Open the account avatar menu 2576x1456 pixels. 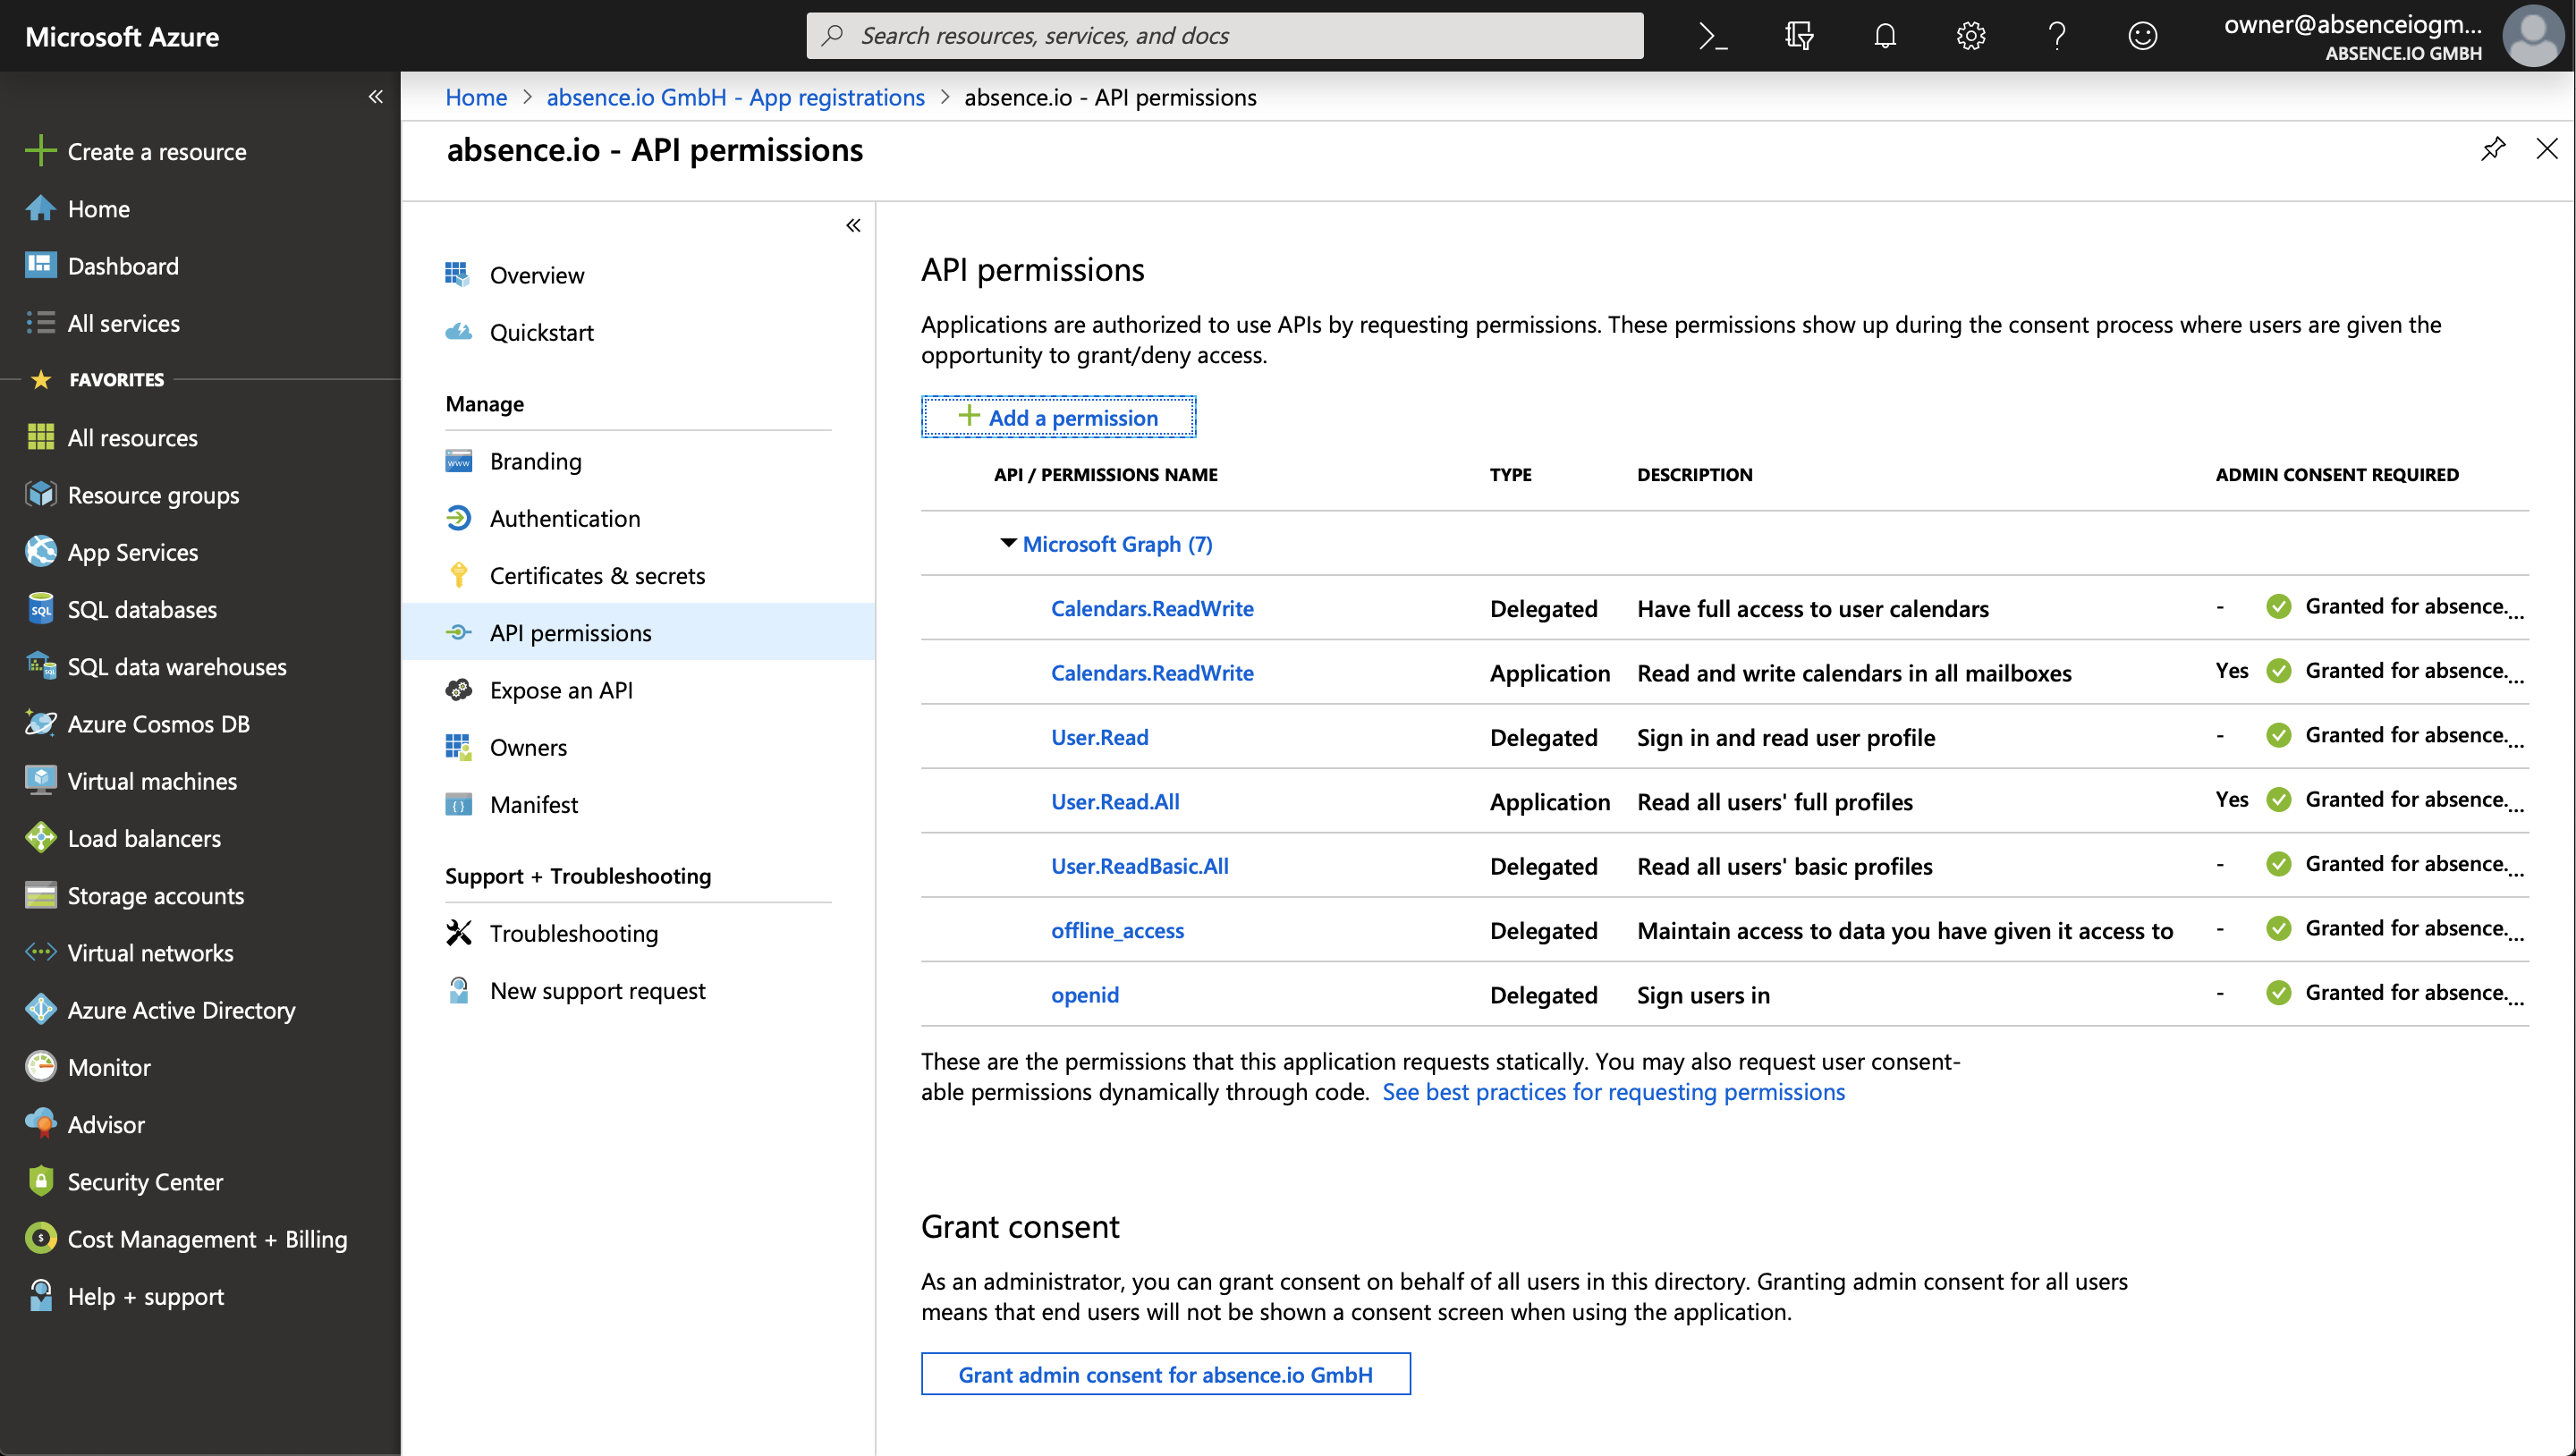2534,35
